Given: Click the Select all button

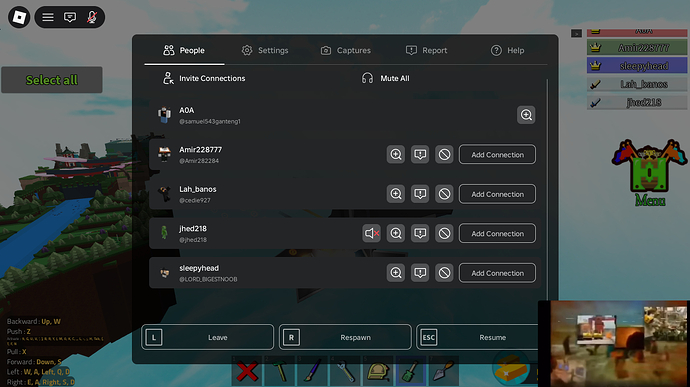Looking at the screenshot, I should click(52, 80).
